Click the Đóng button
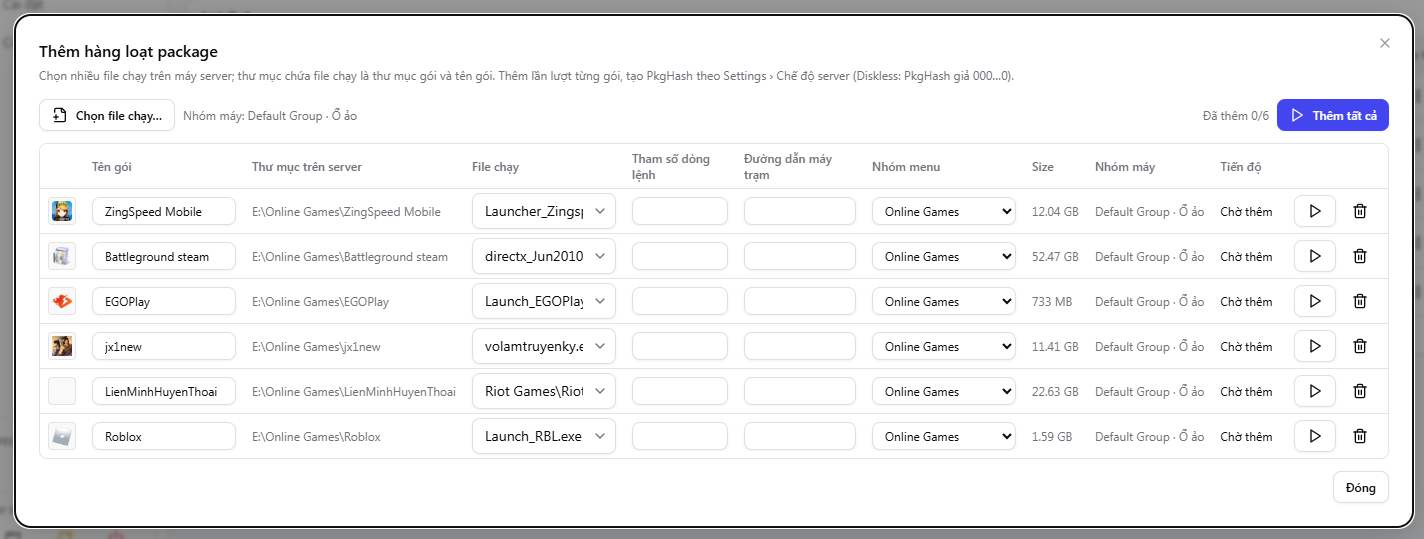Image resolution: width=1424 pixels, height=539 pixels. coord(1361,487)
